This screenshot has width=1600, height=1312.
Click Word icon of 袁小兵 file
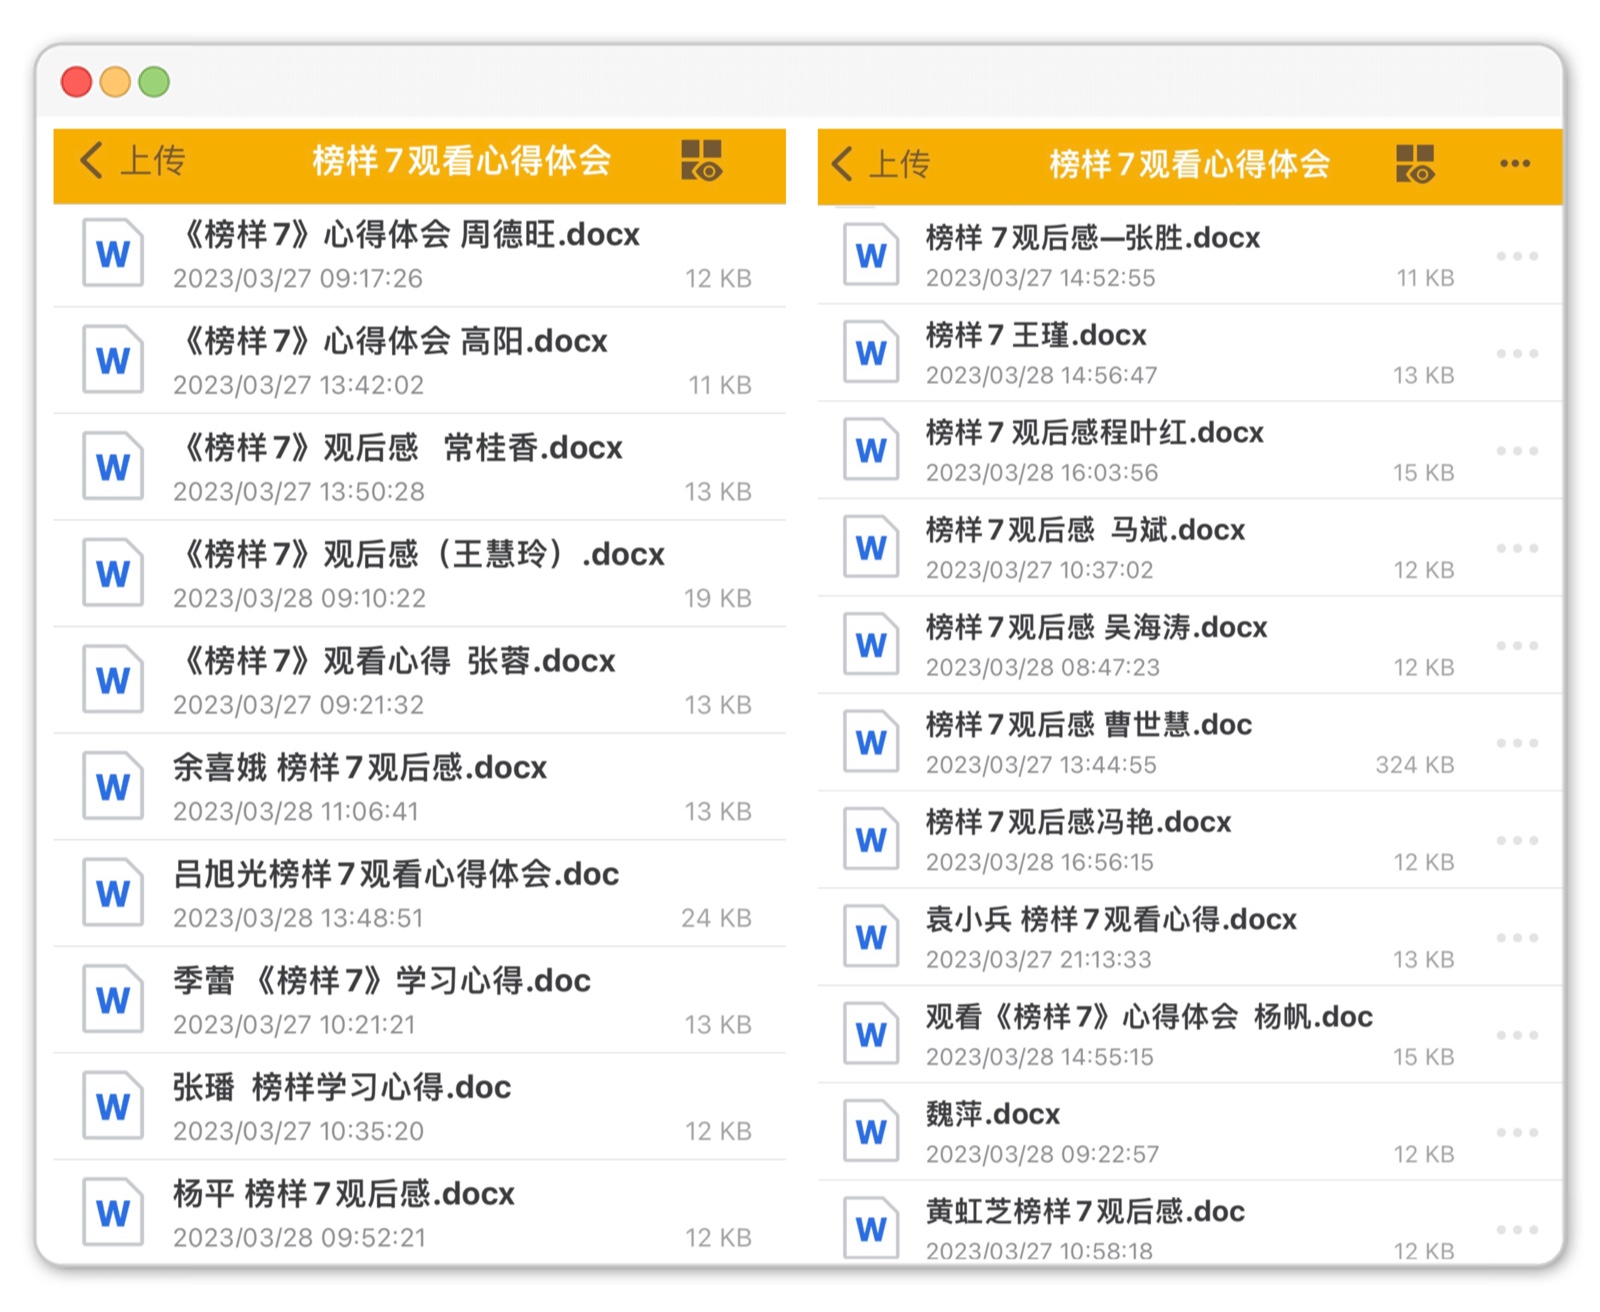(871, 937)
